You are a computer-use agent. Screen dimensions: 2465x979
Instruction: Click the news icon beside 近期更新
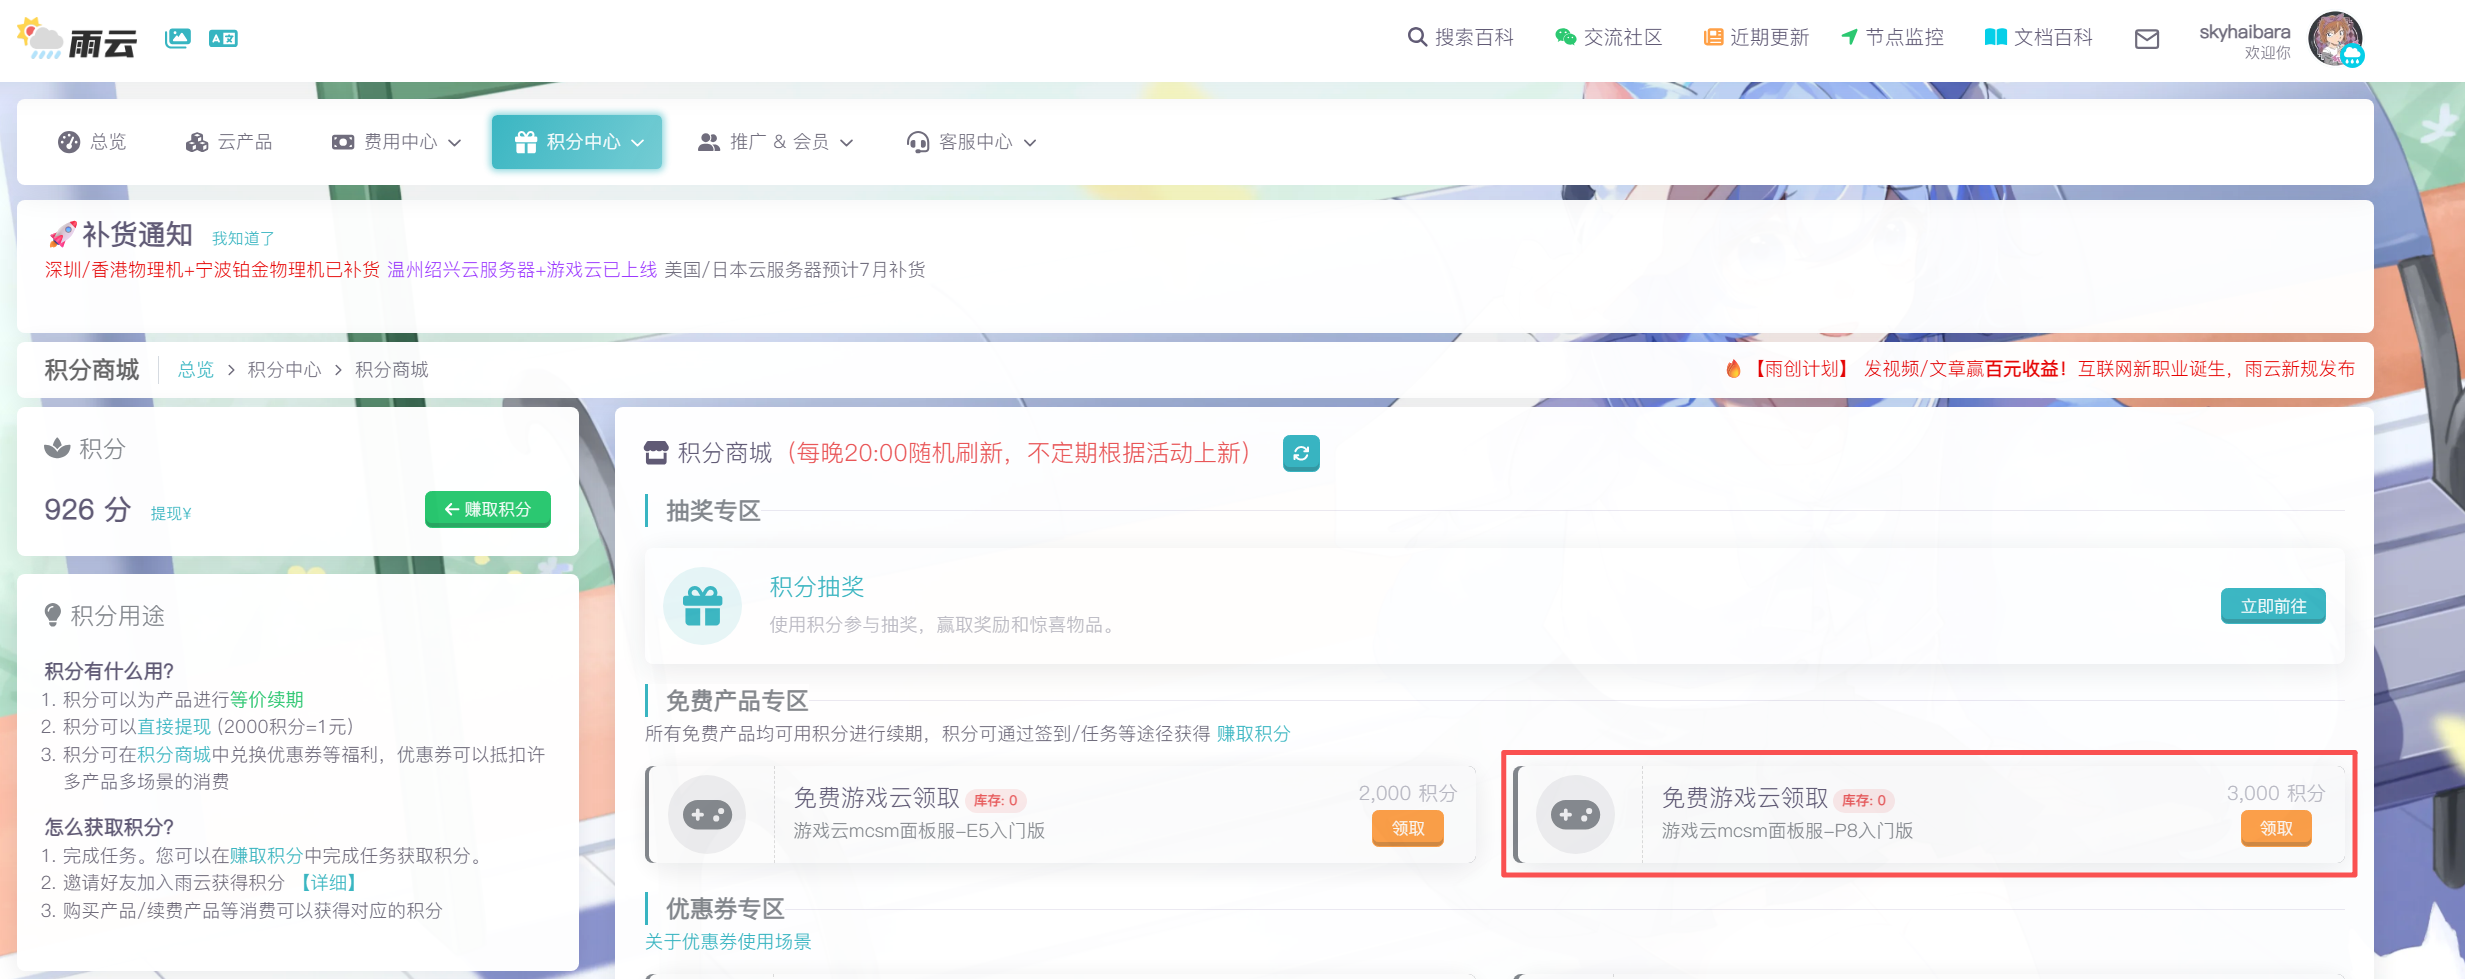[1713, 37]
